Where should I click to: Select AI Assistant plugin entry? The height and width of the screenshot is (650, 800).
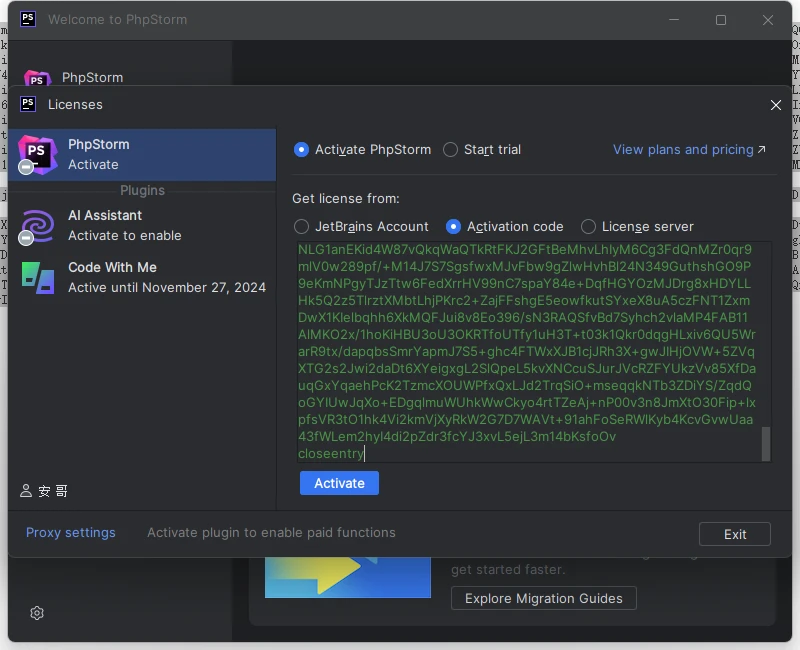(142, 226)
